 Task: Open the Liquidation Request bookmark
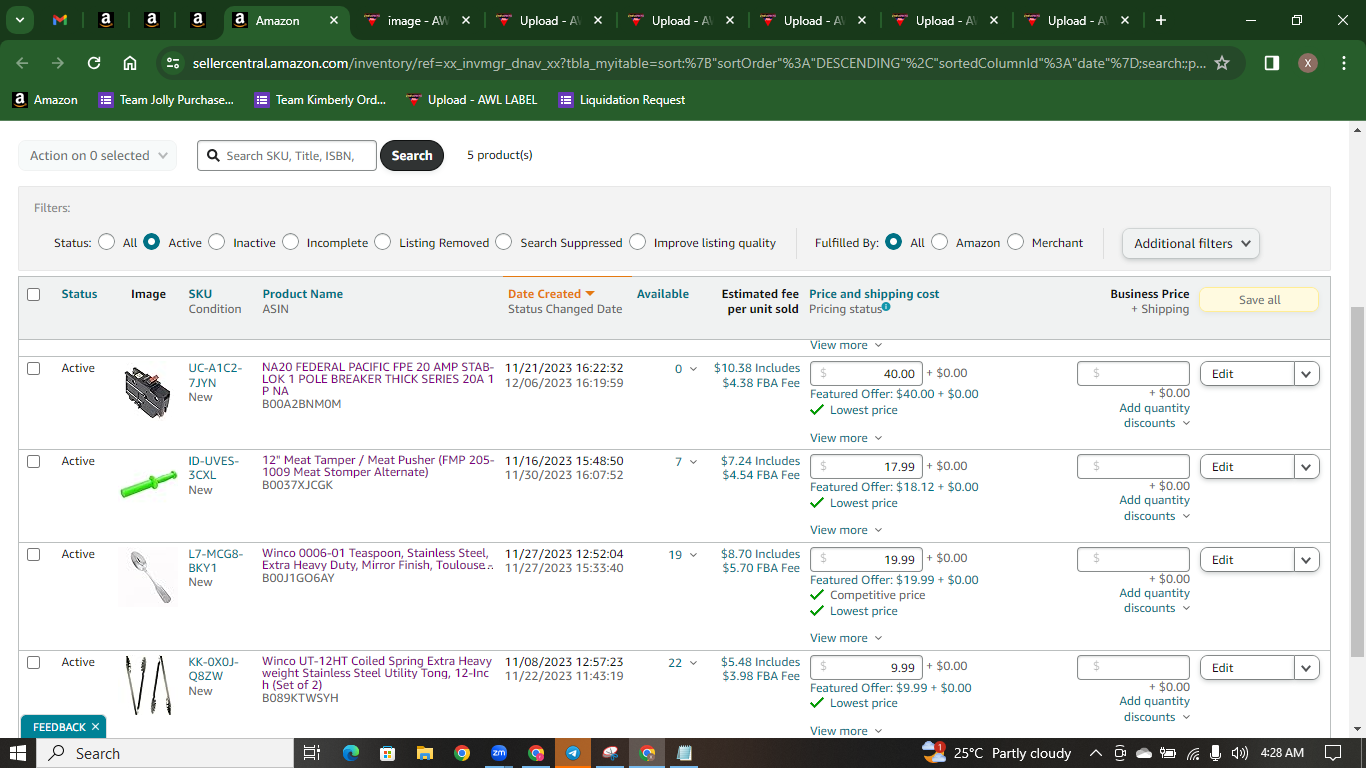click(x=622, y=100)
